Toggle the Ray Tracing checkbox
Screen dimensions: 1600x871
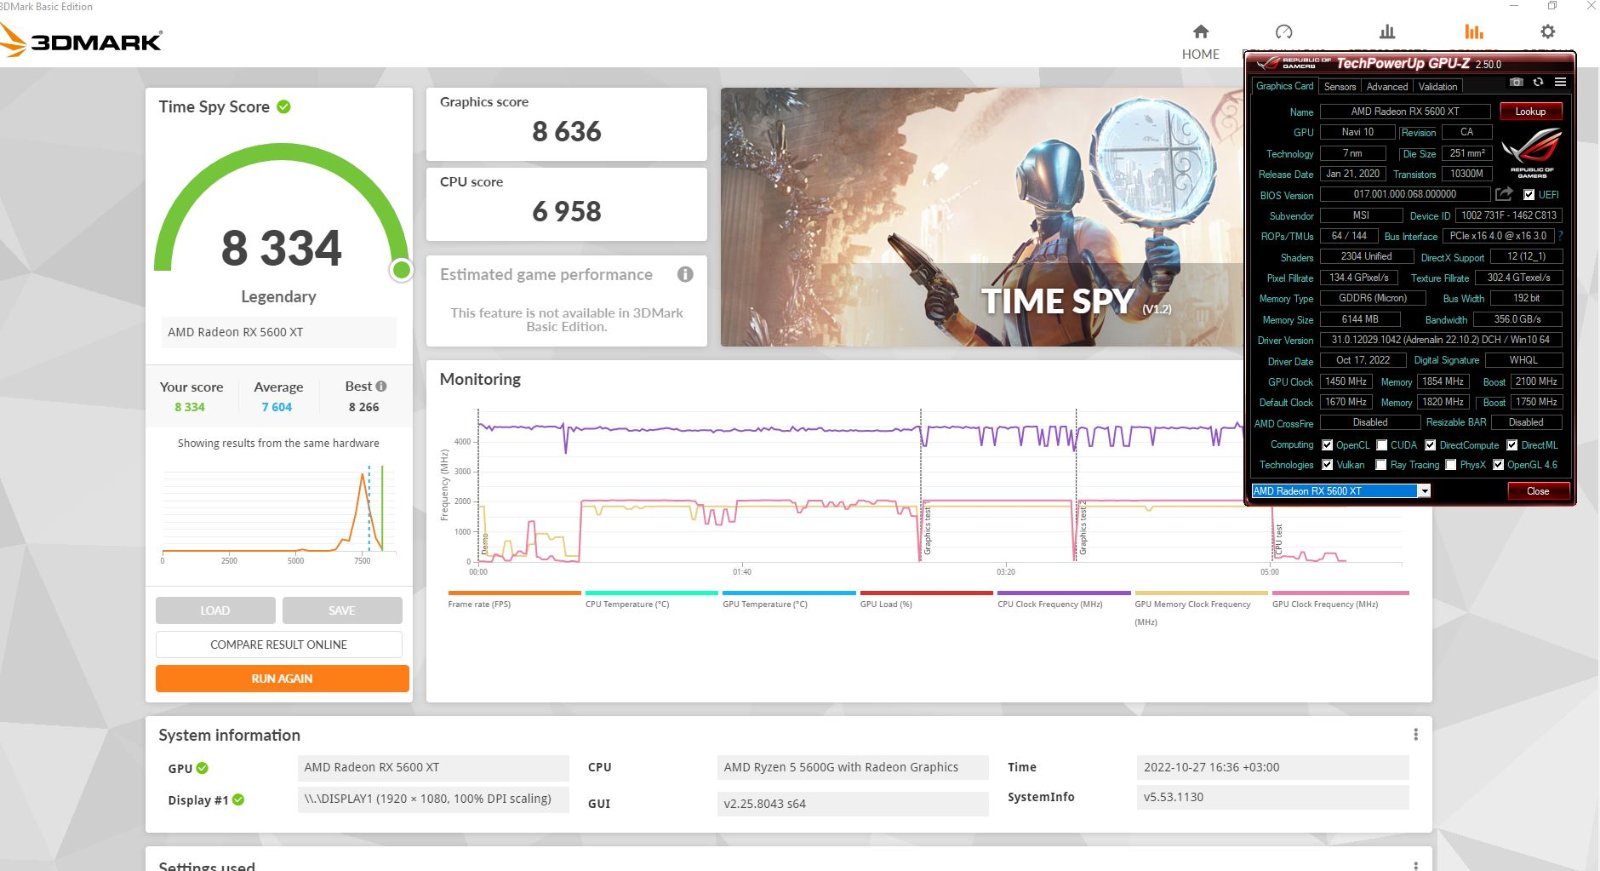point(1381,465)
